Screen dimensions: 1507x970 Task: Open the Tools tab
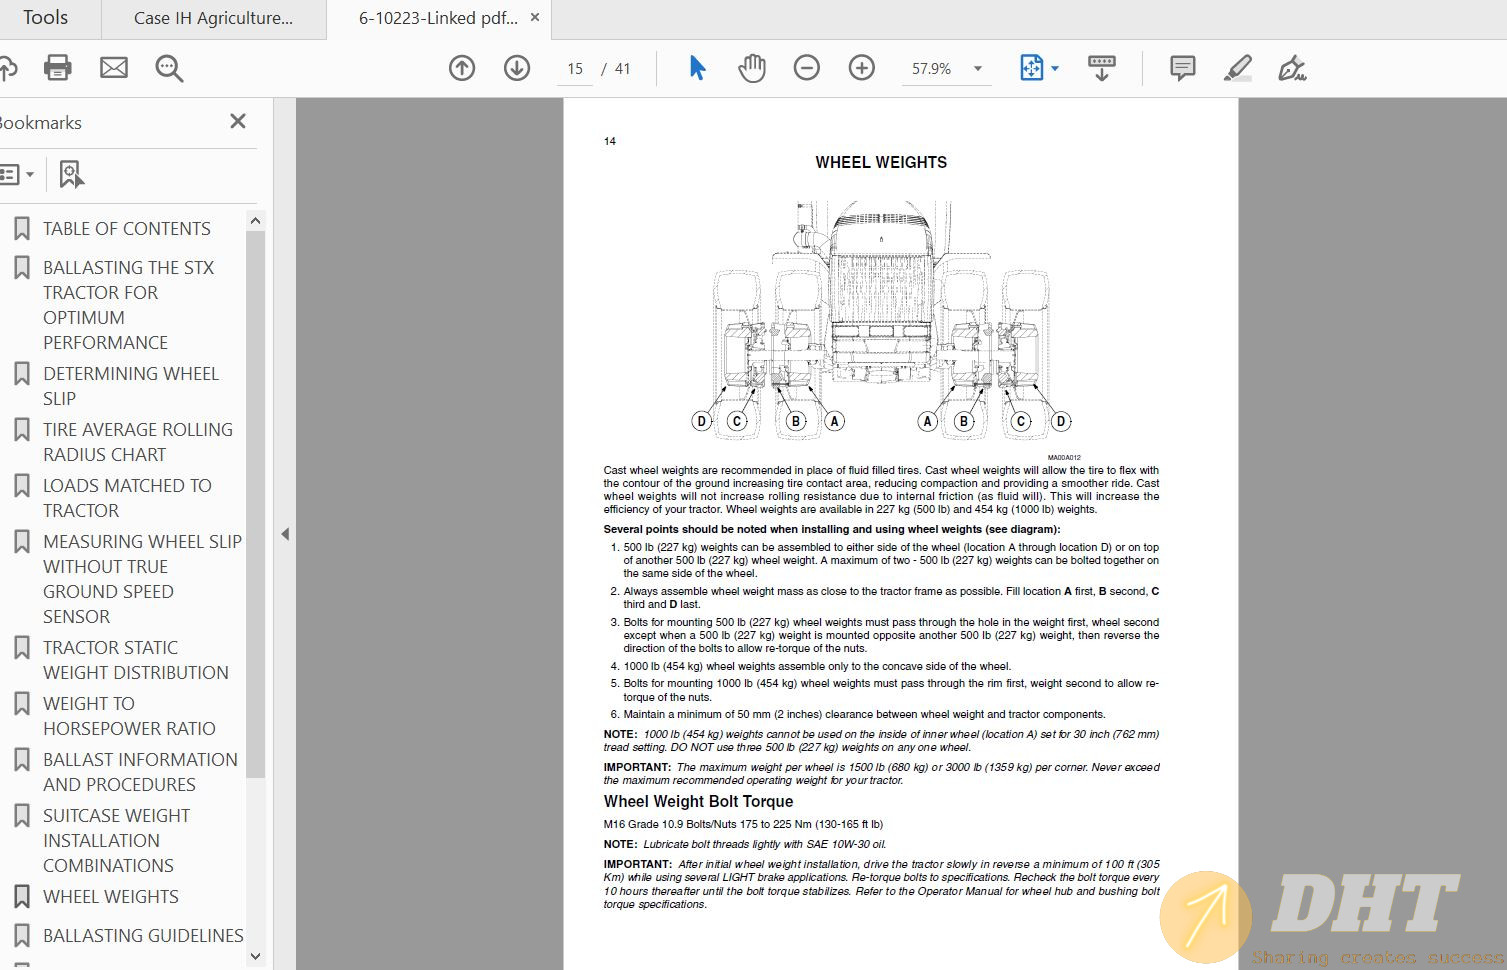pyautogui.click(x=46, y=18)
